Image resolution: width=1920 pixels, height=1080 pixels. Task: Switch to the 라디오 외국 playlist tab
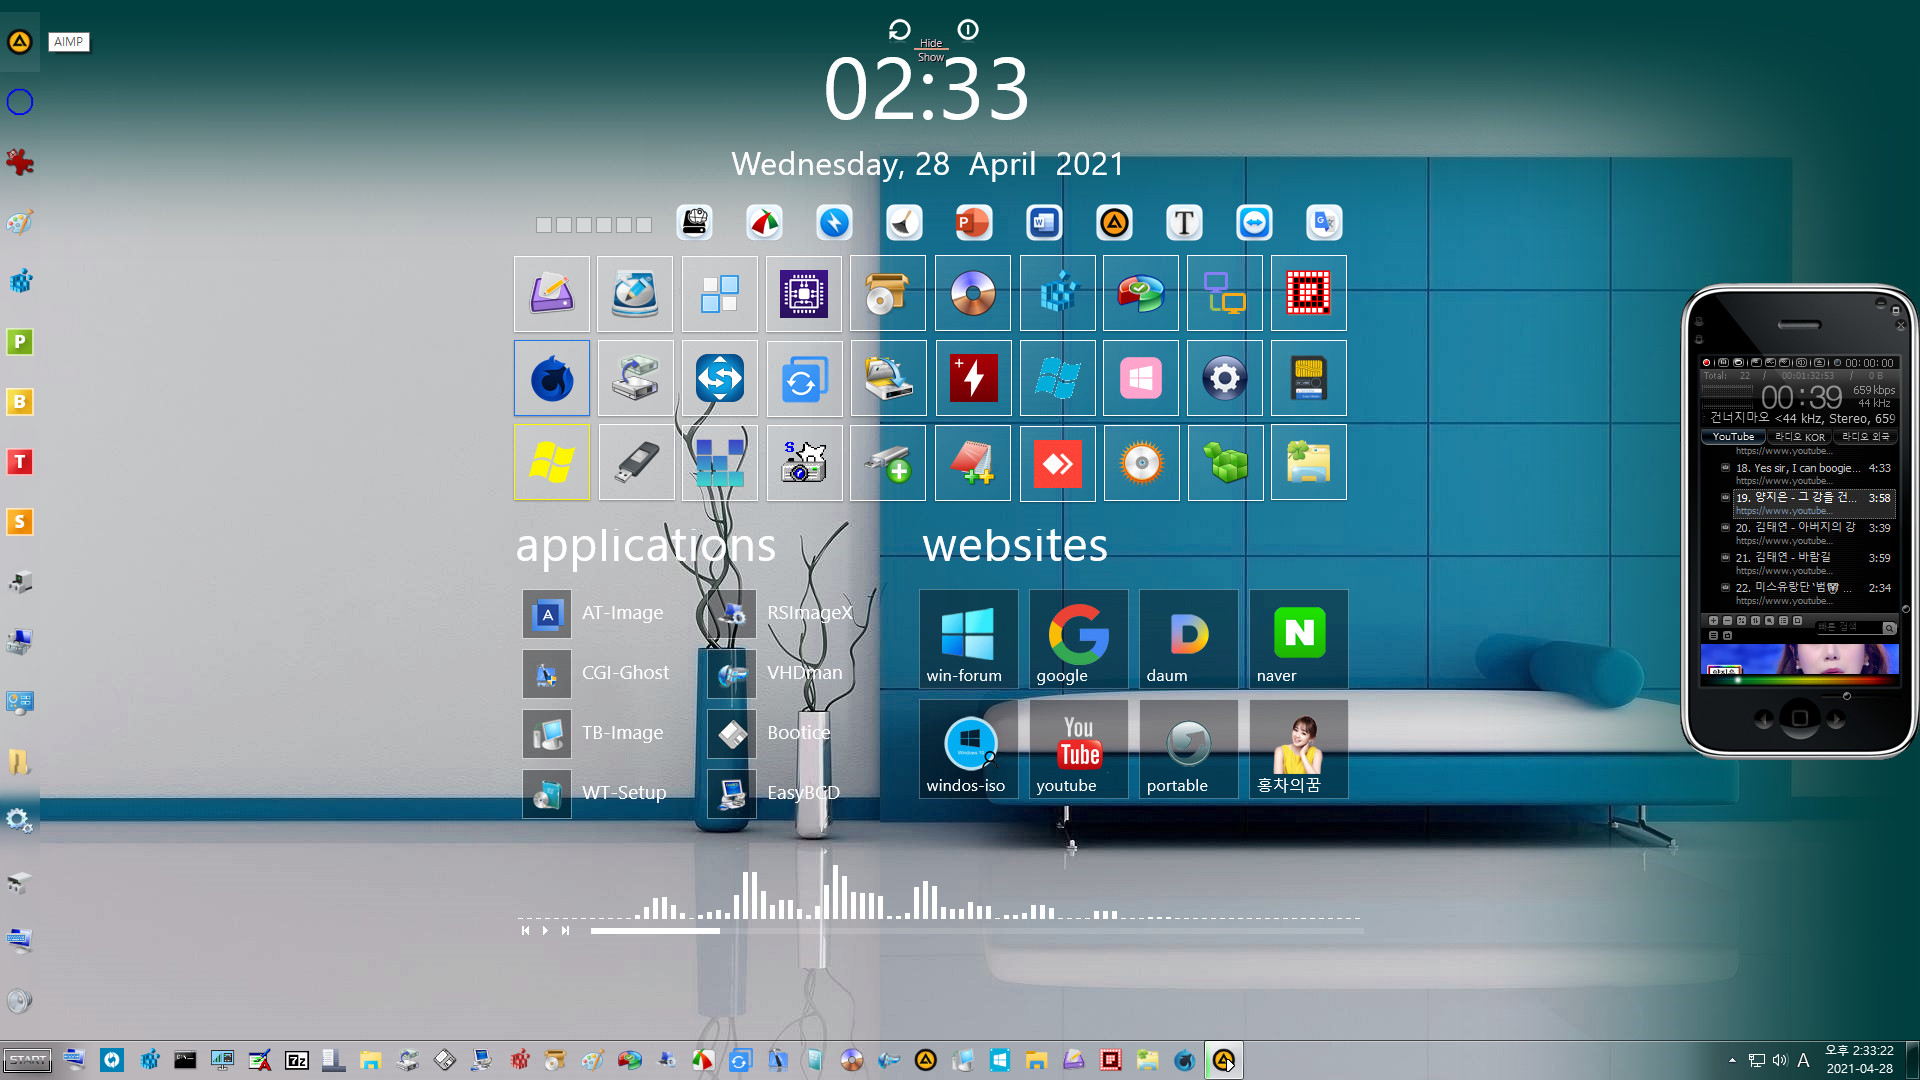[1866, 437]
